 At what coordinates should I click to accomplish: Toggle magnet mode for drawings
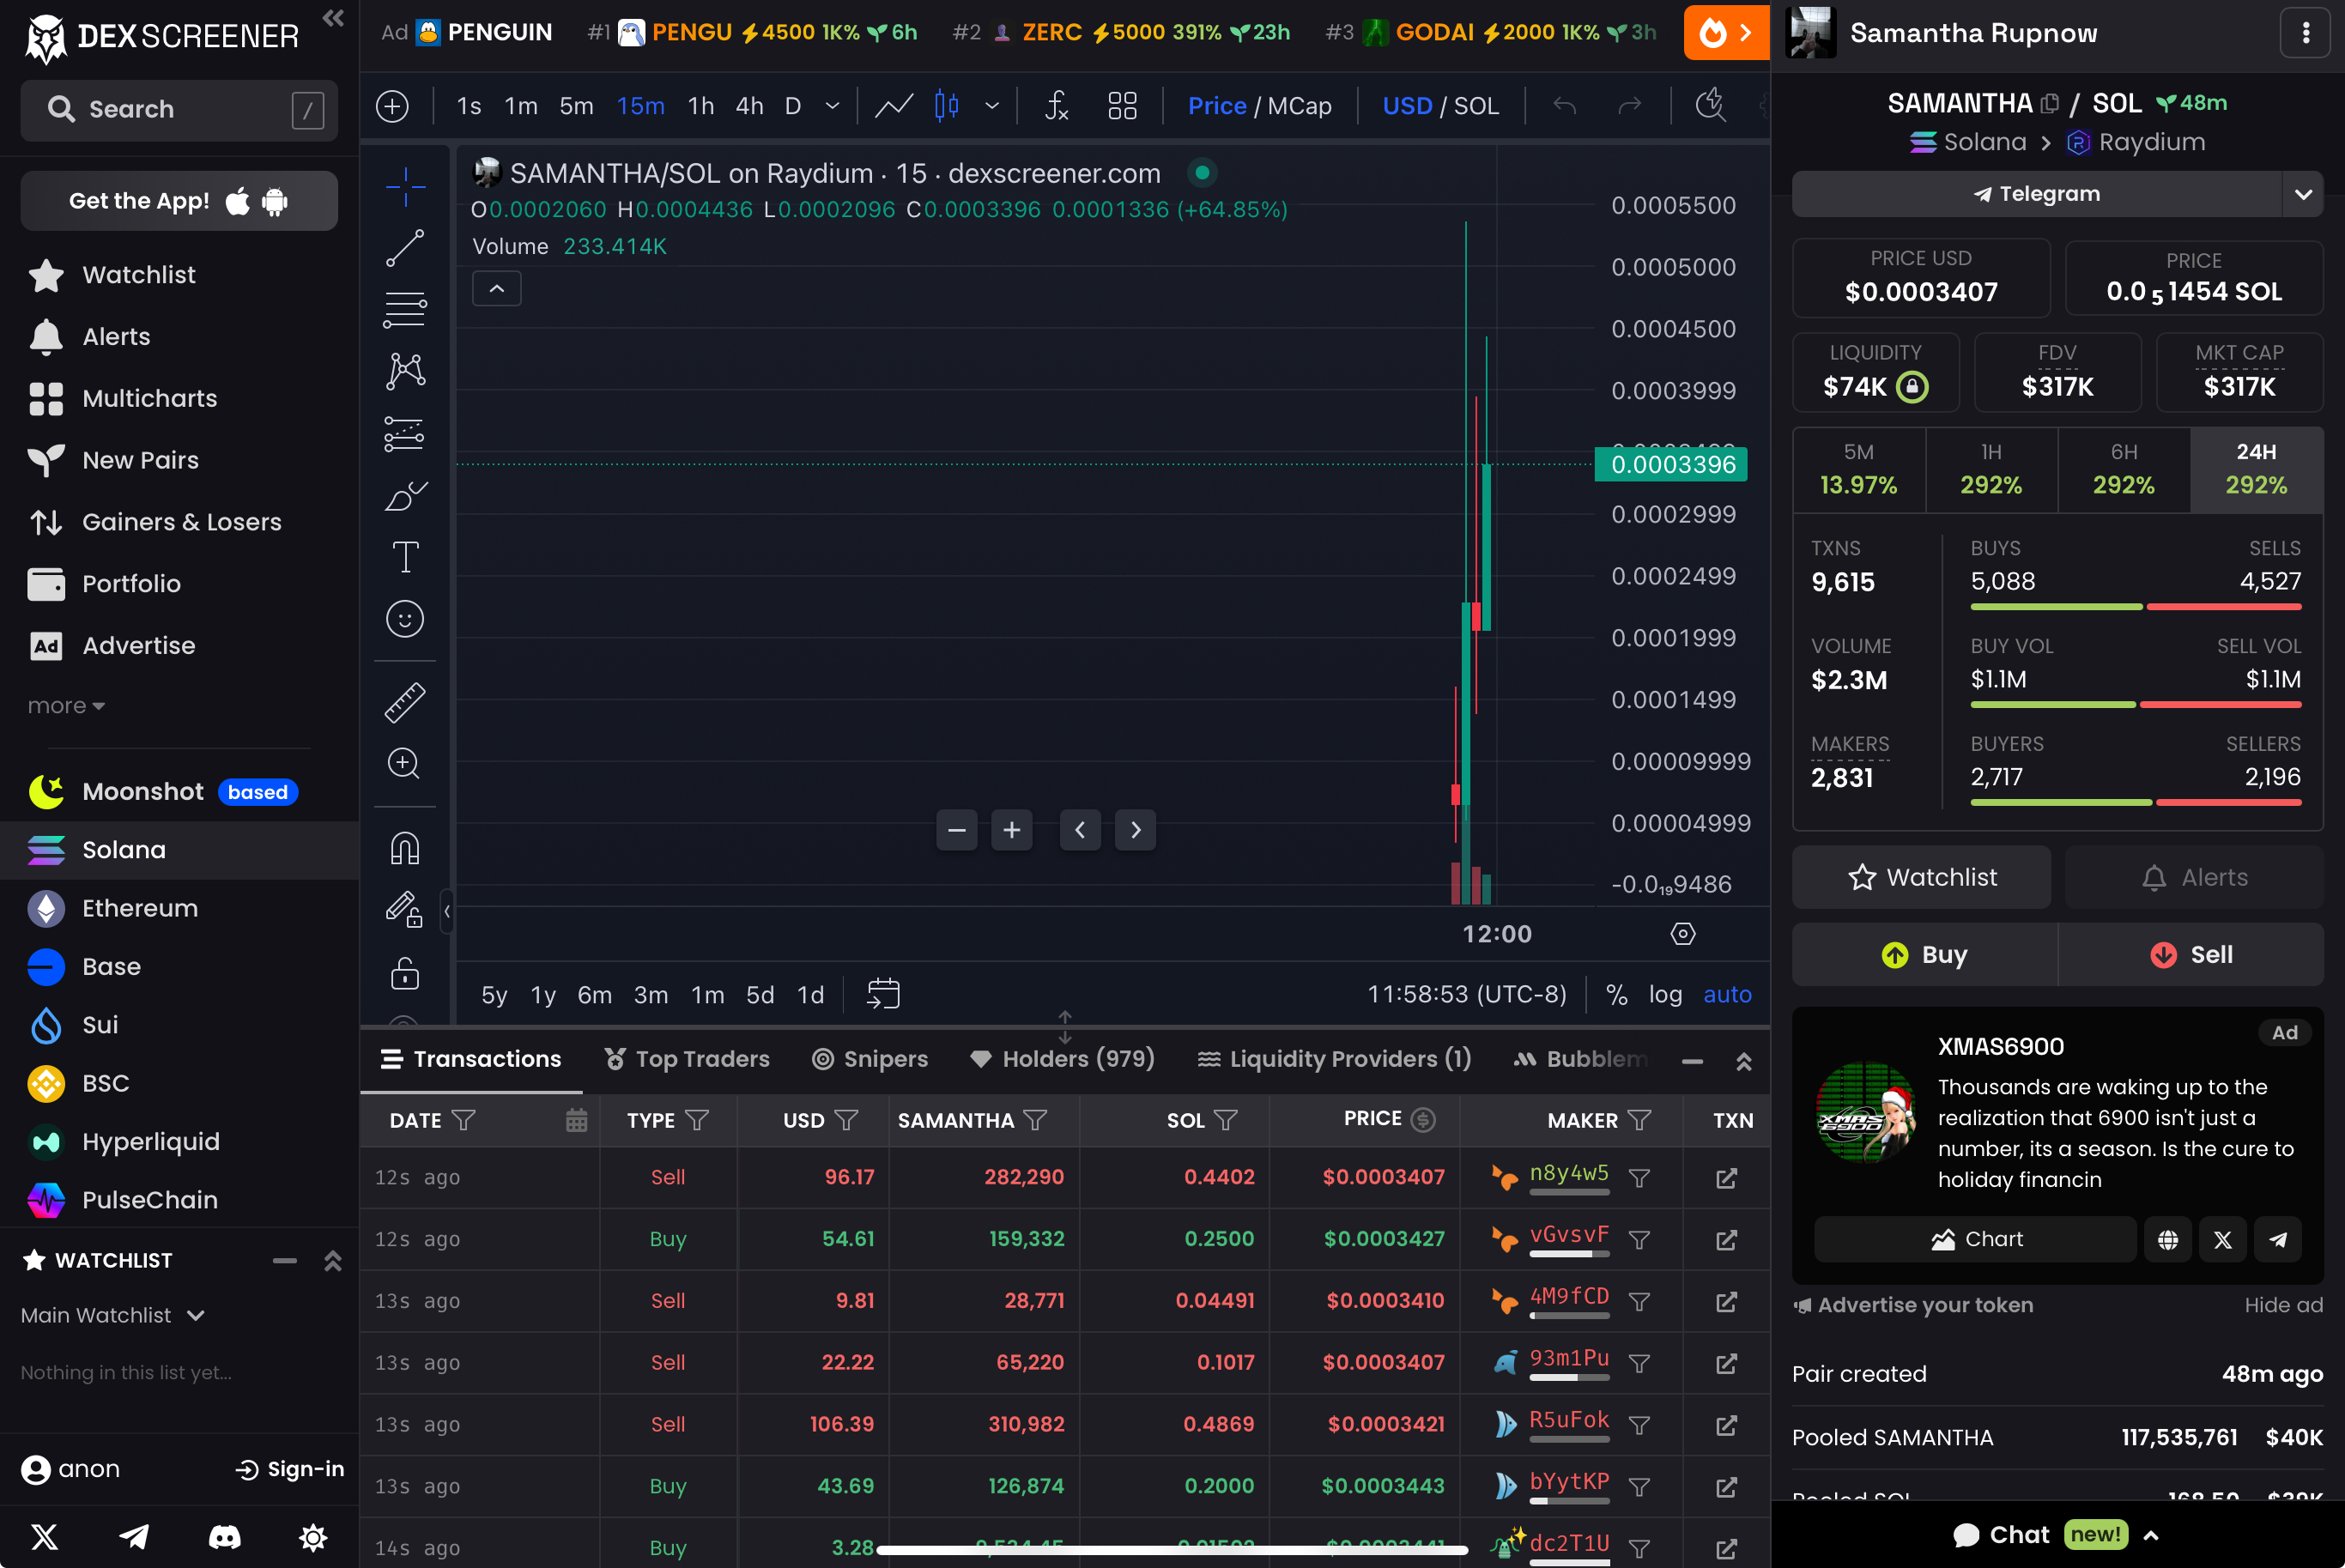click(x=405, y=849)
